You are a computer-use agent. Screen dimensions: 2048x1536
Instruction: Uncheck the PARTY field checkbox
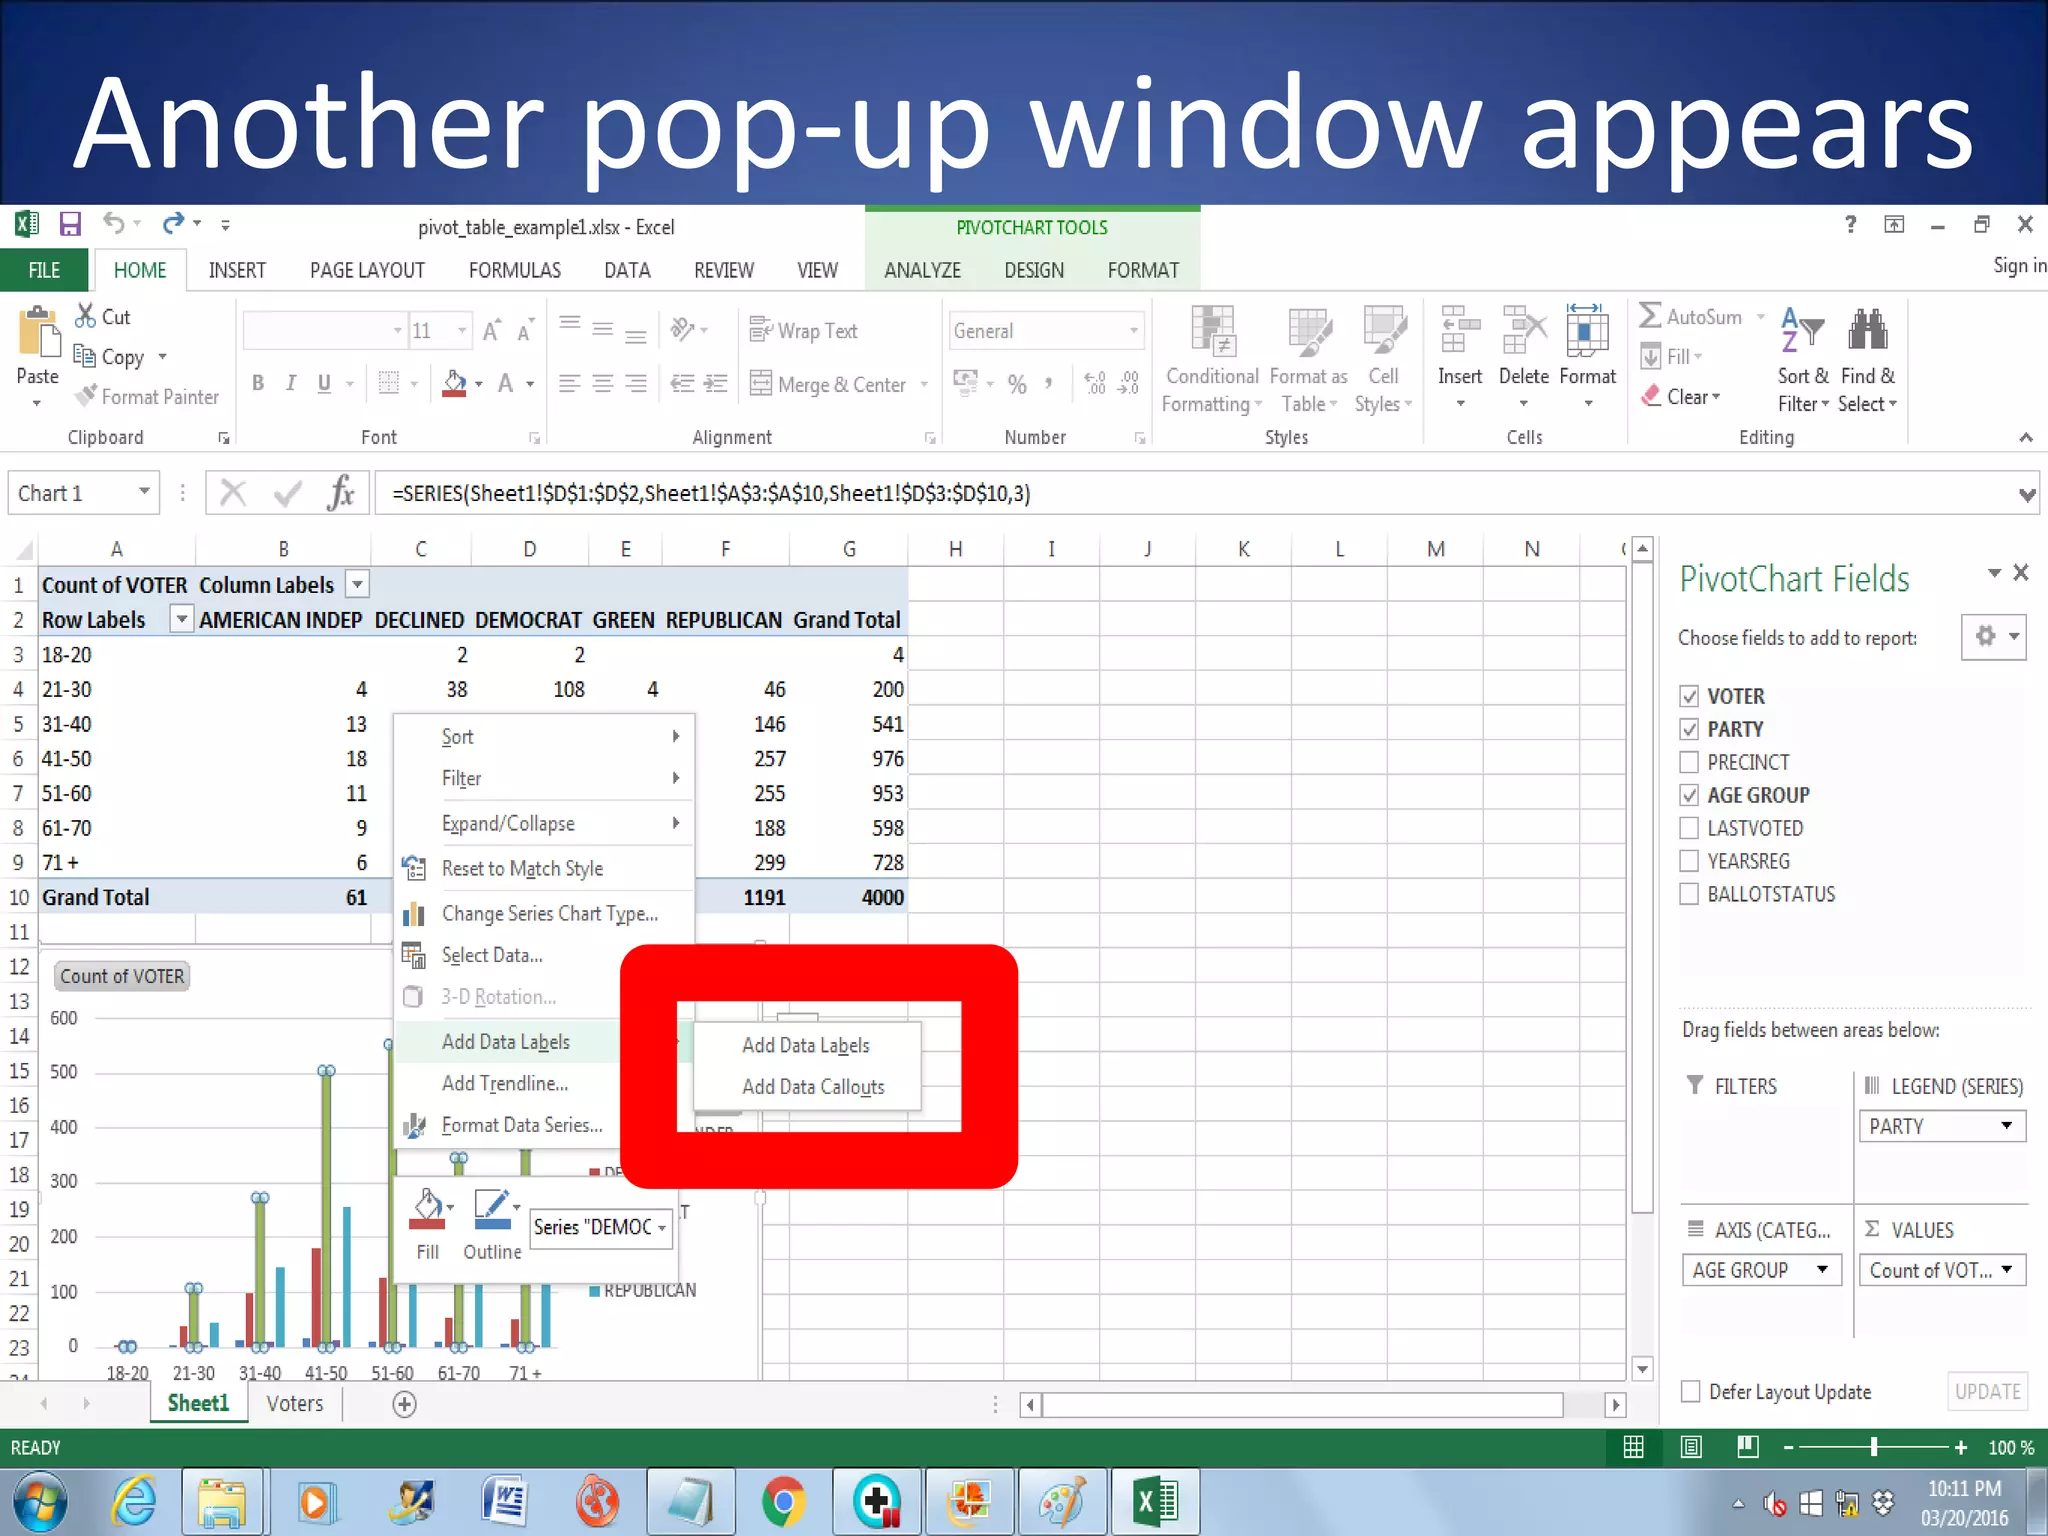(x=1689, y=729)
